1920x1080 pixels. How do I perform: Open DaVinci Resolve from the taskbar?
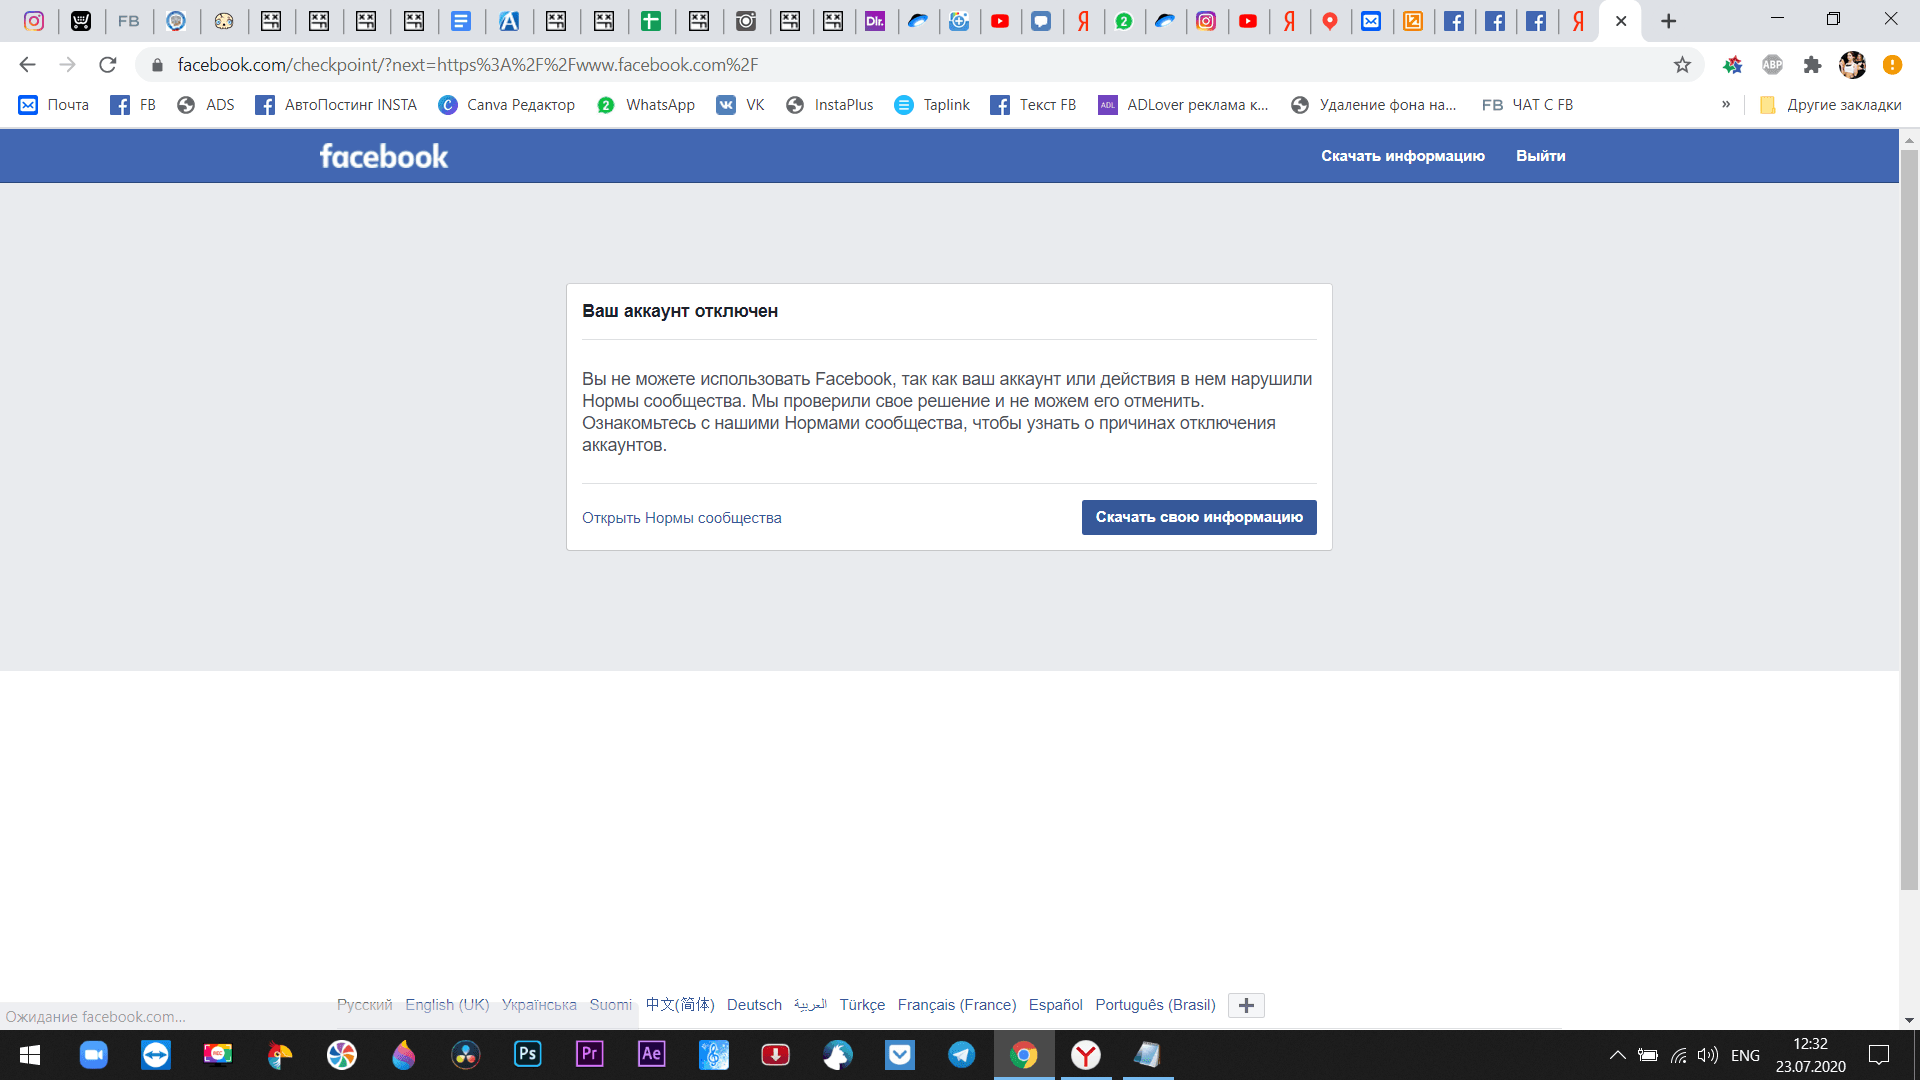(465, 1055)
